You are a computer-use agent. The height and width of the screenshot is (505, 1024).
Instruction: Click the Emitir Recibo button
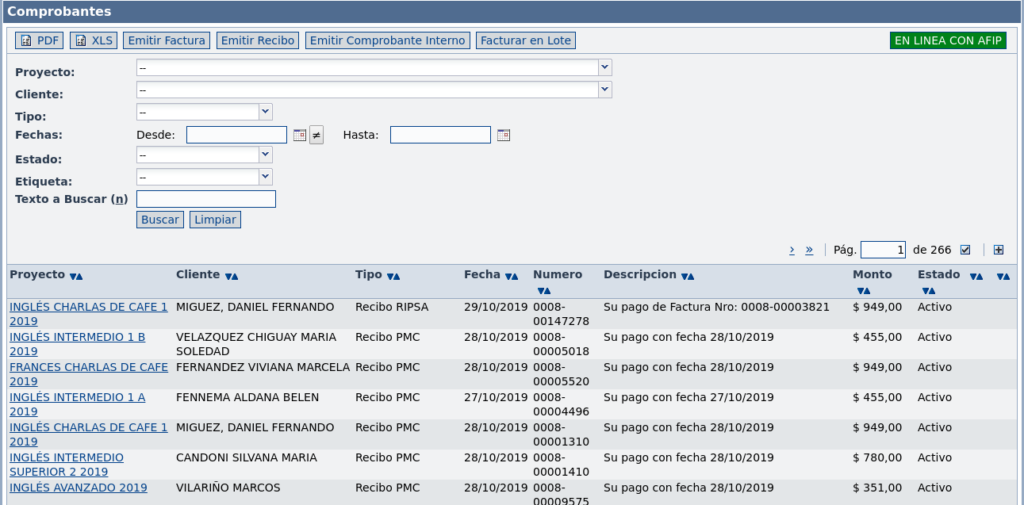(257, 41)
